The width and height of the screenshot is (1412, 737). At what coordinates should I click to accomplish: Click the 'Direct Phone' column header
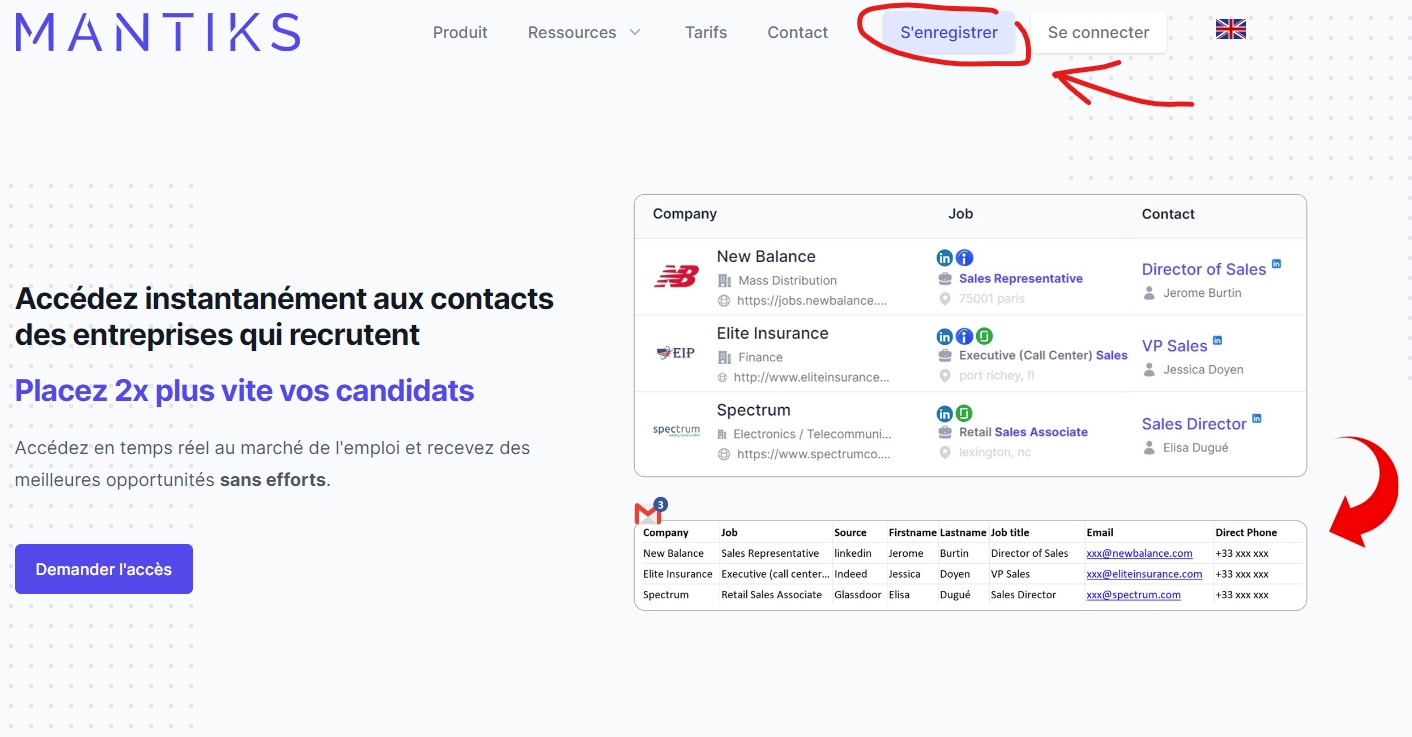pyautogui.click(x=1246, y=533)
